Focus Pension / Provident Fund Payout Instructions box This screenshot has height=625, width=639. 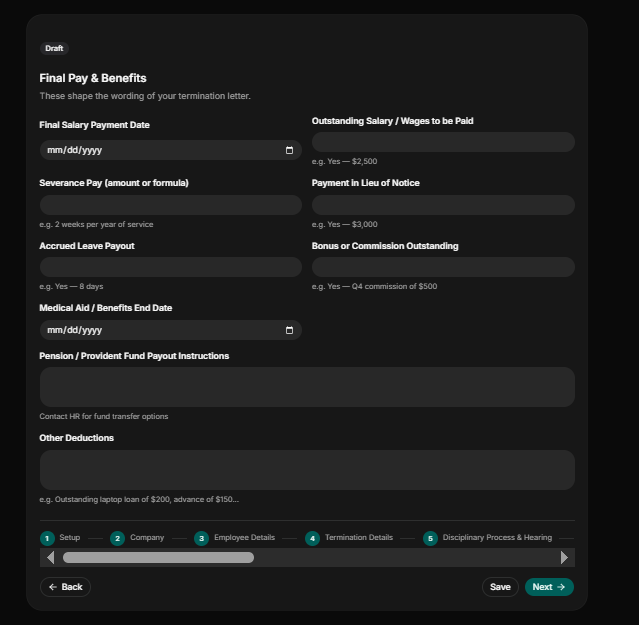pyautogui.click(x=307, y=387)
